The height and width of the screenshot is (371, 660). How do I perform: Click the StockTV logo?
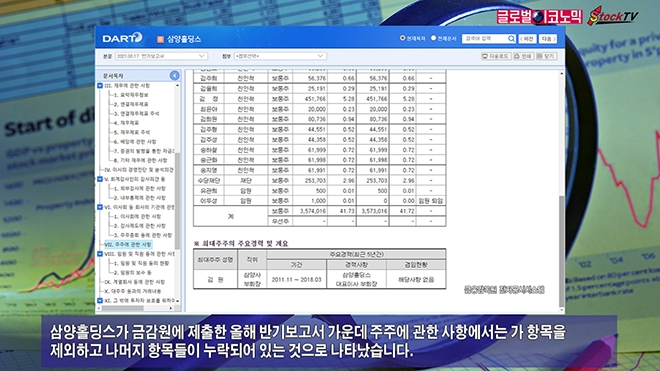[613, 16]
